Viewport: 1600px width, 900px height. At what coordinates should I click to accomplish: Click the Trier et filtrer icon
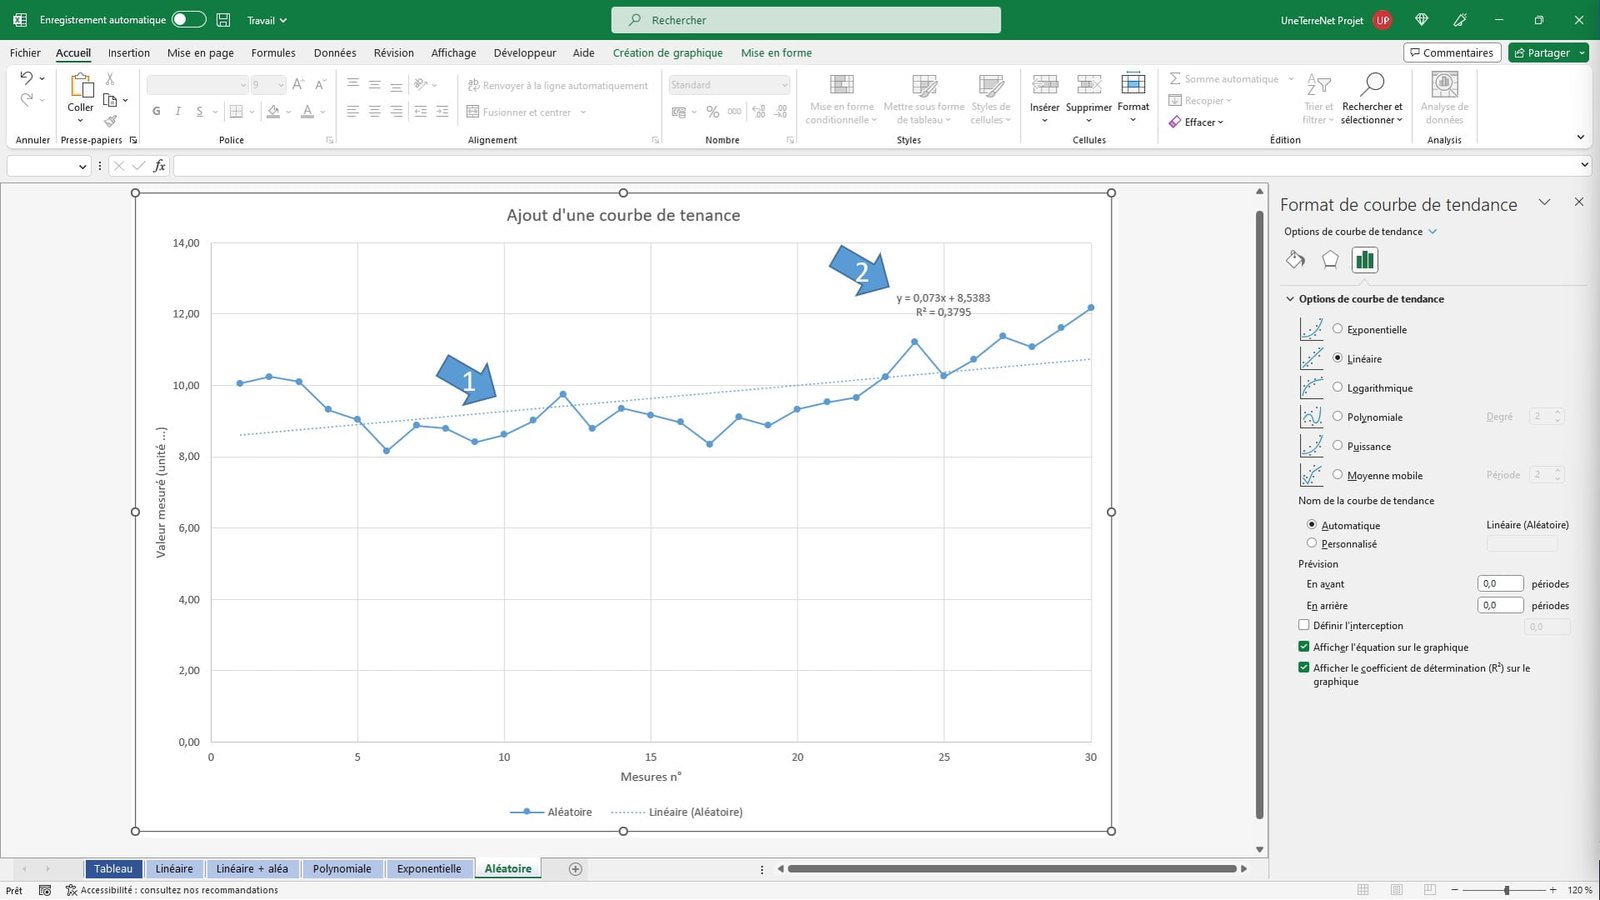1316,86
